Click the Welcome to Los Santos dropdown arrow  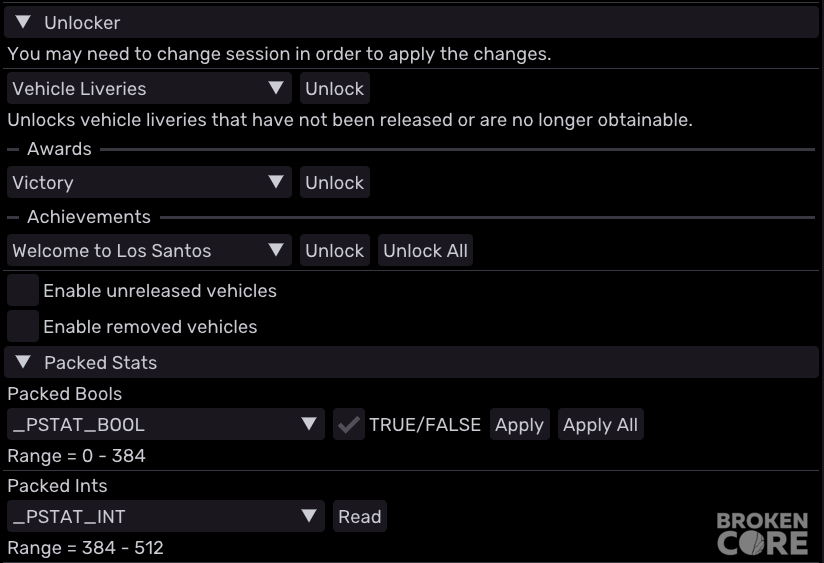click(276, 250)
